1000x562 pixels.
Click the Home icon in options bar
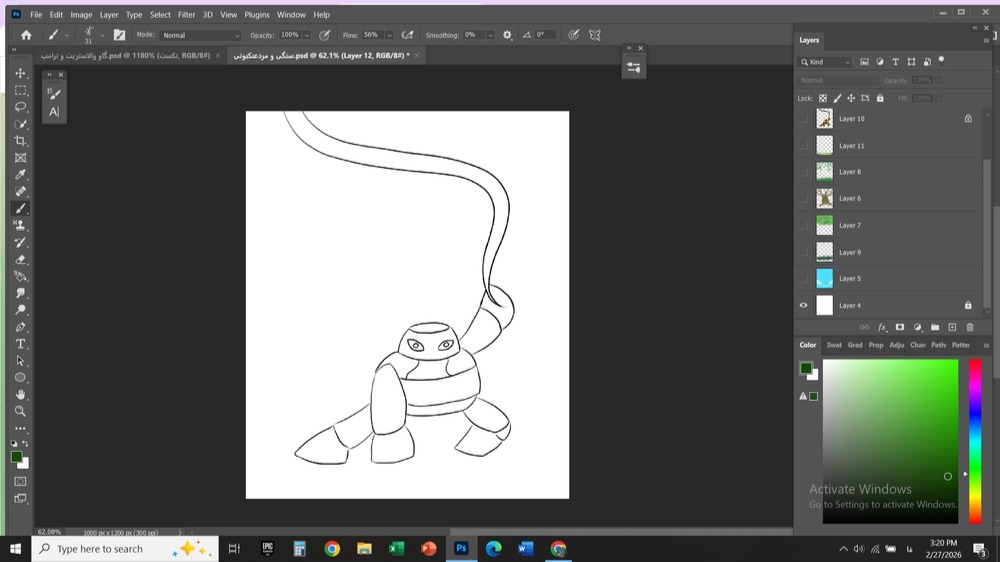pyautogui.click(x=26, y=35)
